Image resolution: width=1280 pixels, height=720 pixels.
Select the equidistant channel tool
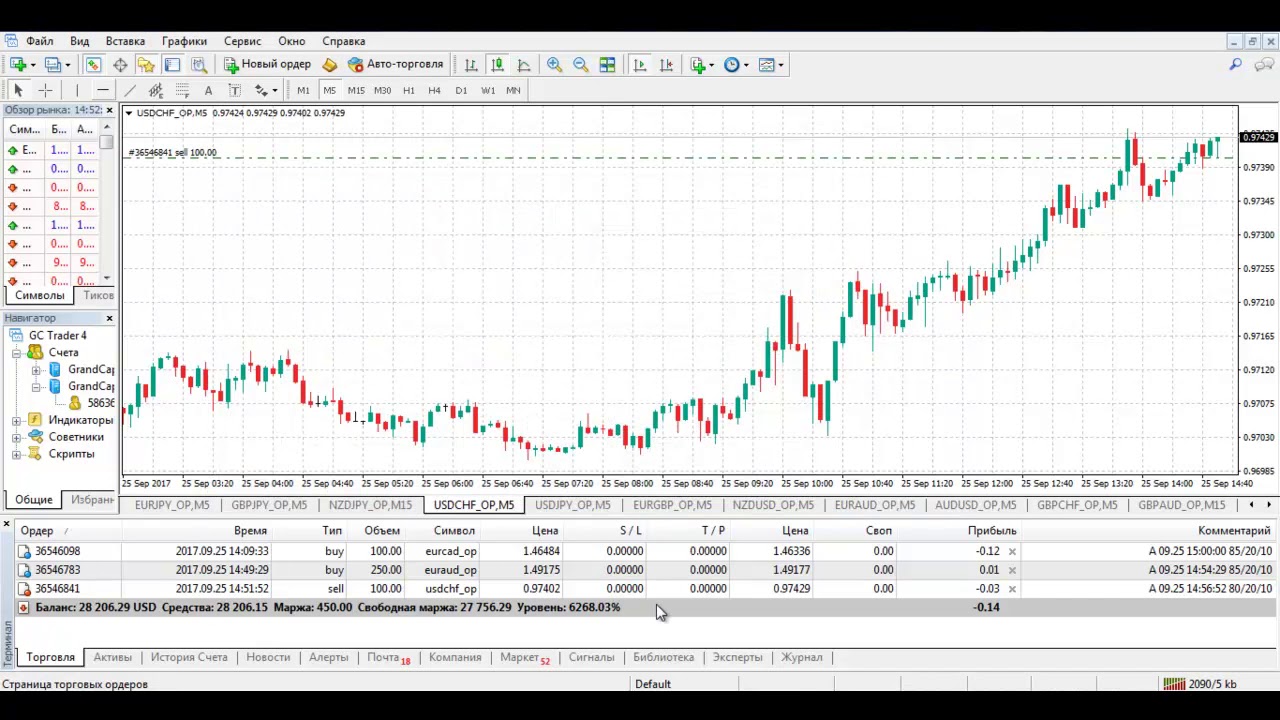pyautogui.click(x=156, y=90)
